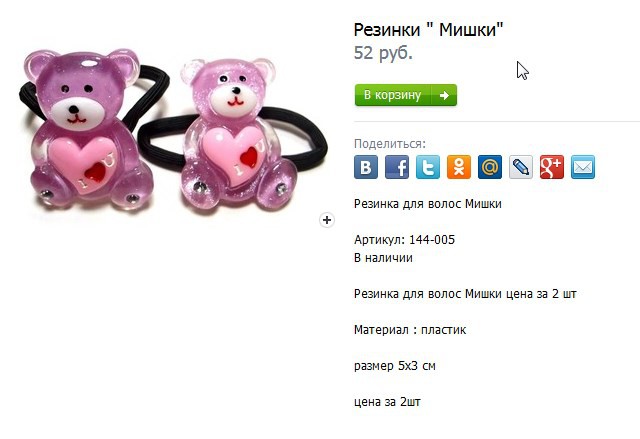Post to LiveJournal with the pencil icon
The image size is (640, 439).
click(x=521, y=167)
